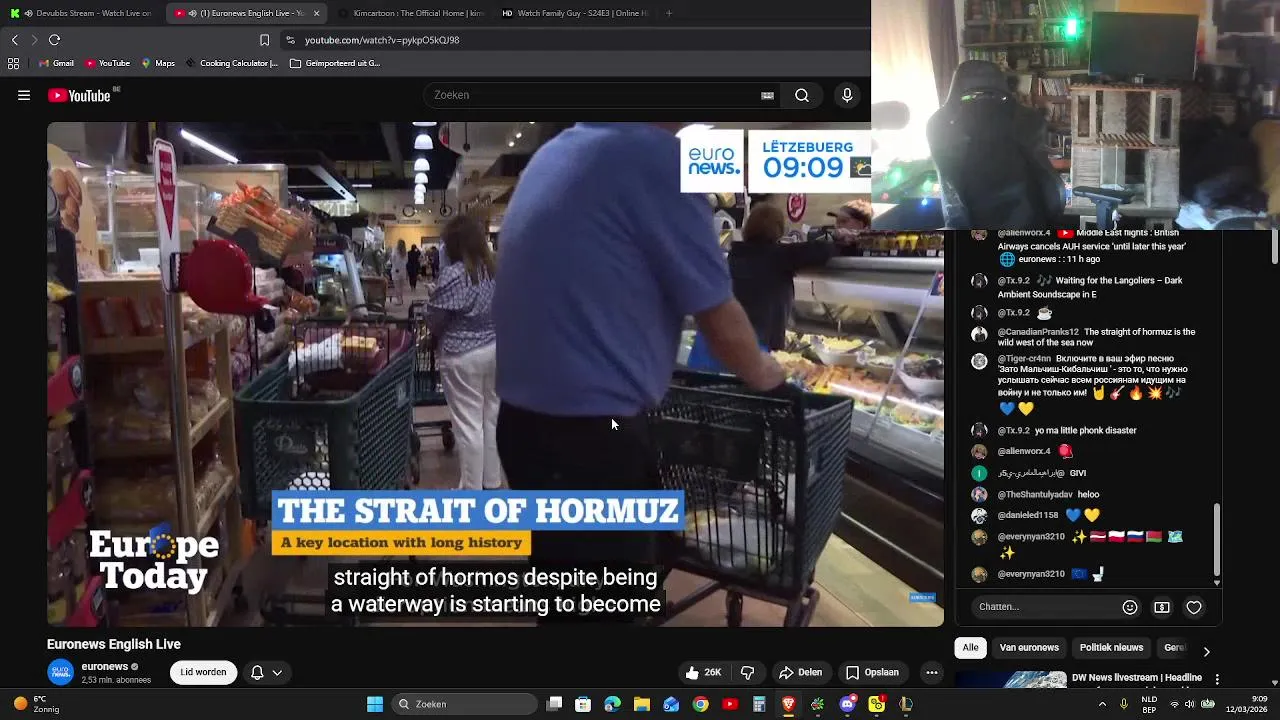The width and height of the screenshot is (1280, 720).
Task: Click the Windows taskbar Zoeken search box
Action: click(x=463, y=704)
